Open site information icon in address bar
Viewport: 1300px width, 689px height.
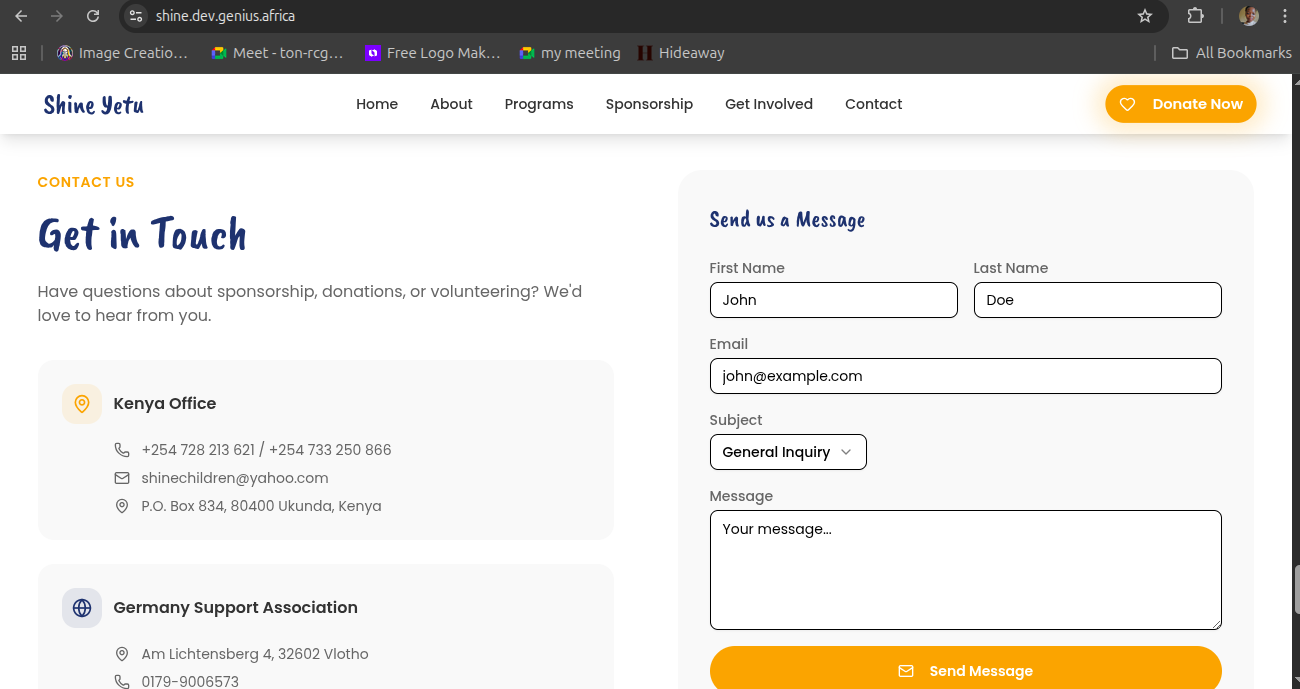136,16
